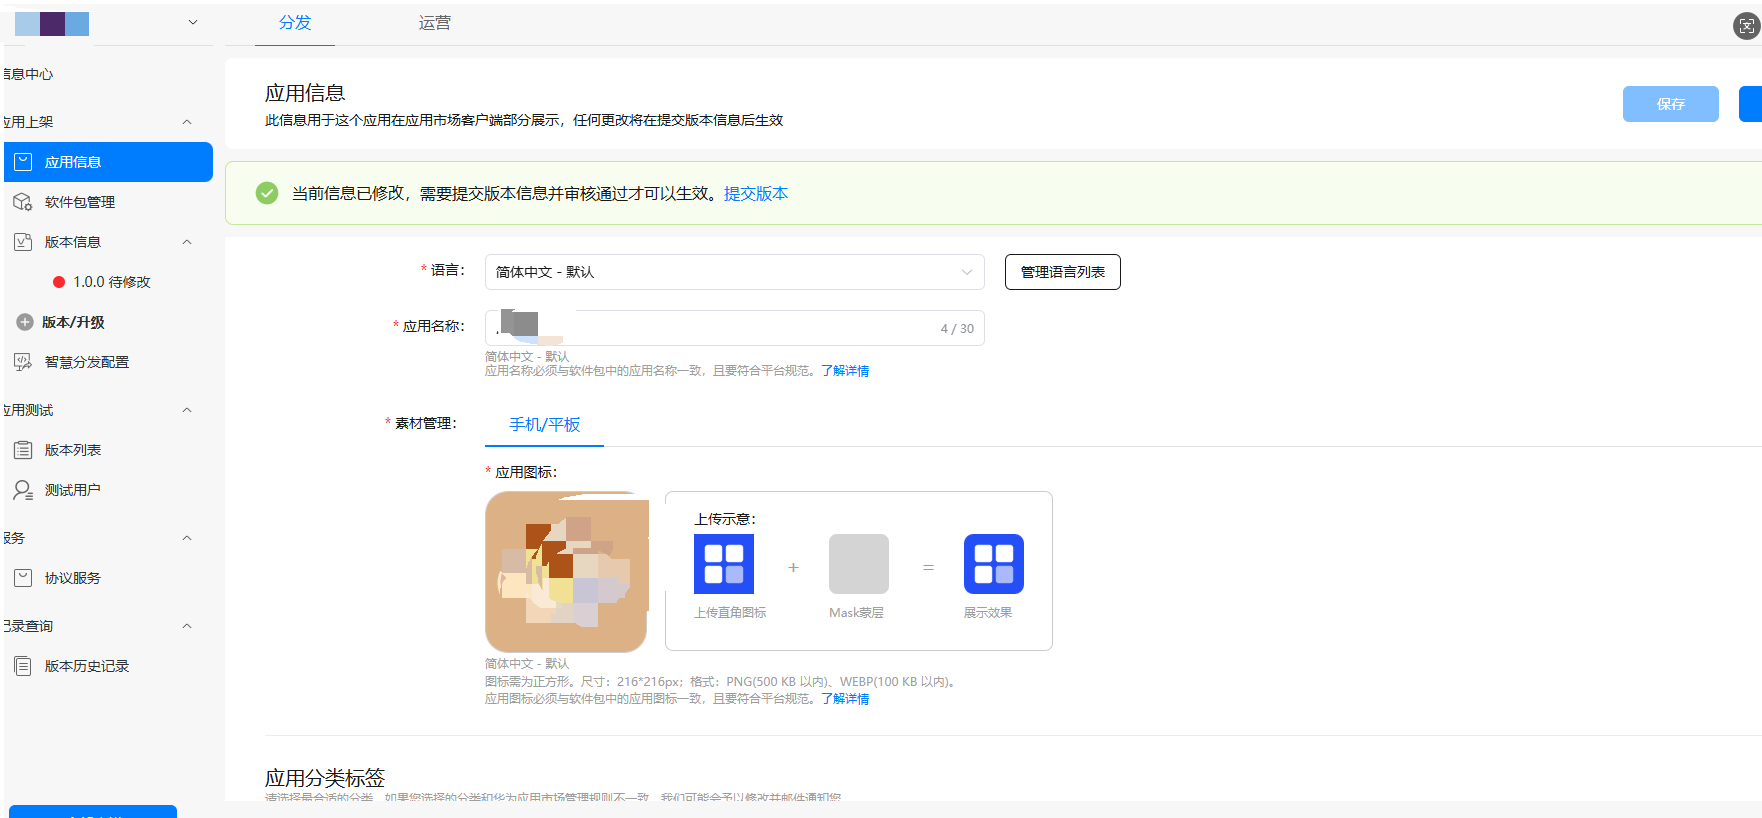Expand the account selector at top left

193,23
